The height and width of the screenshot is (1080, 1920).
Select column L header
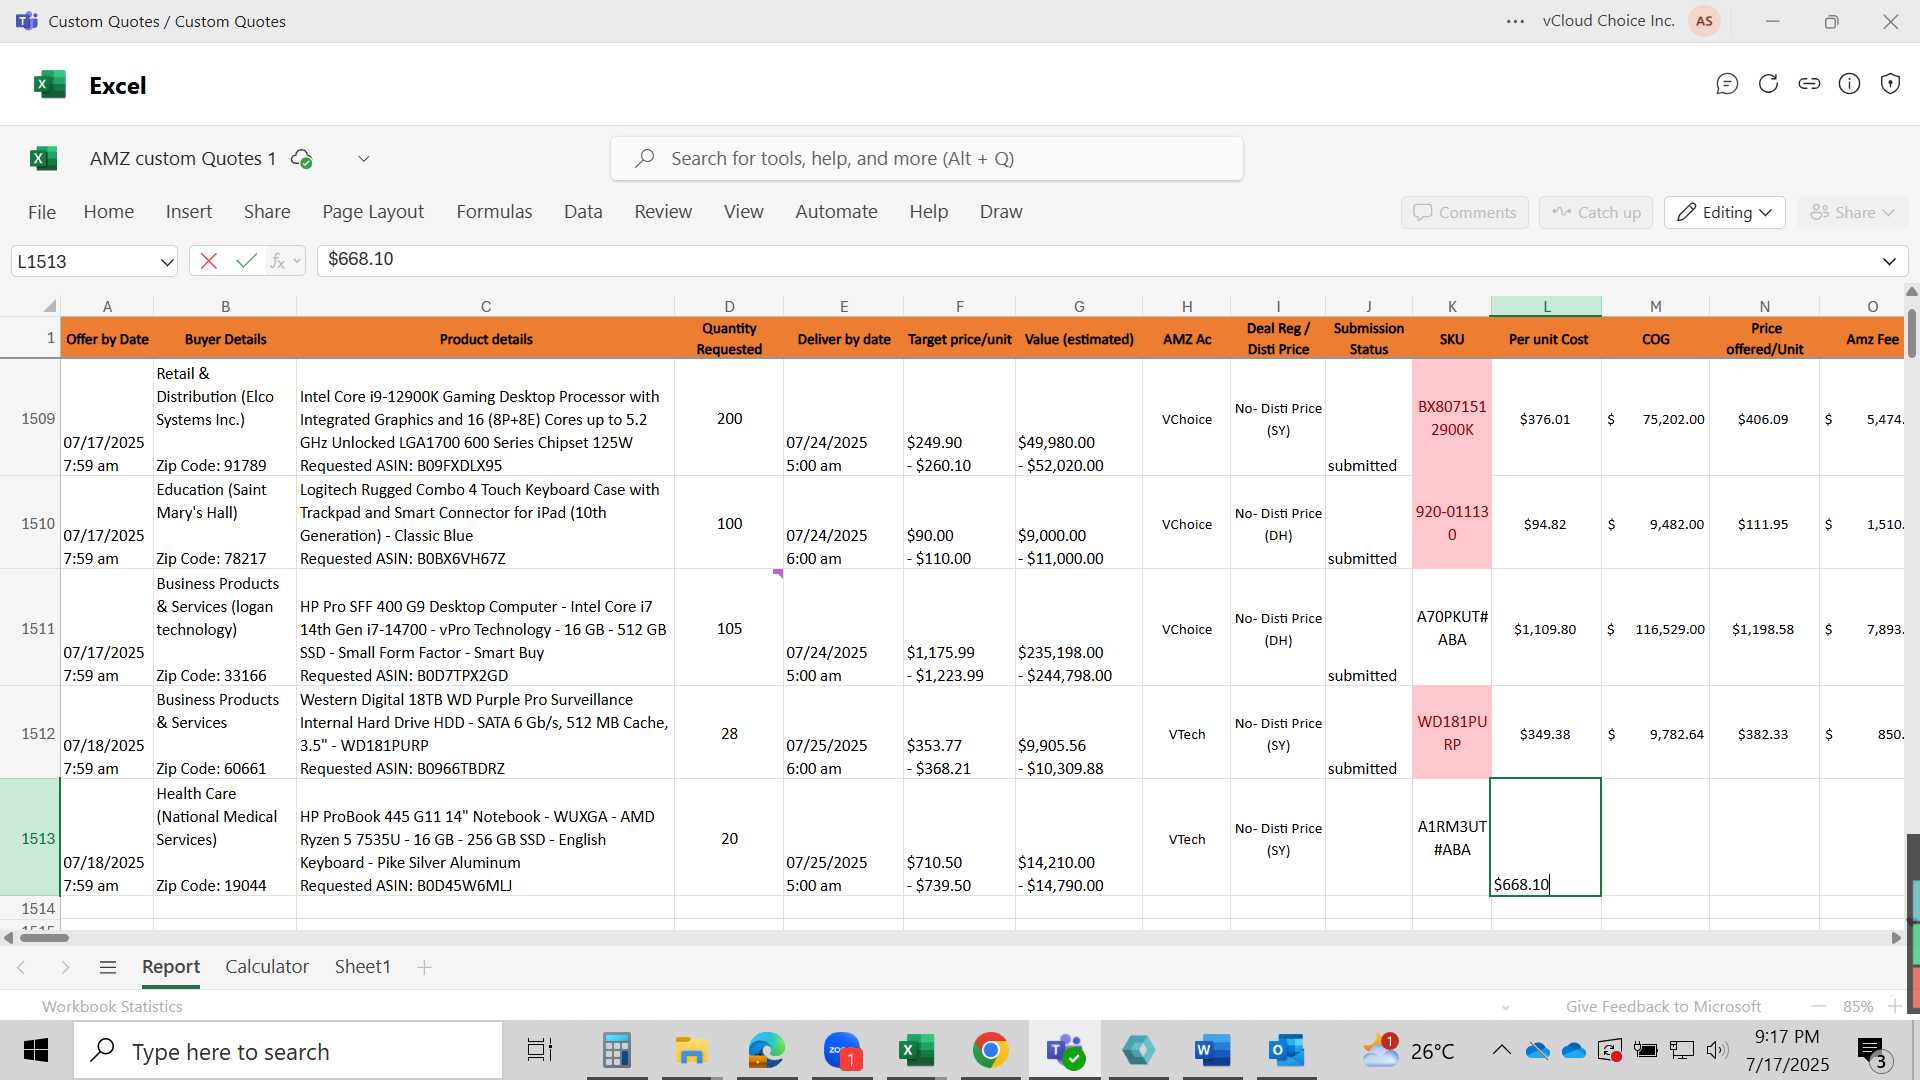click(1546, 306)
